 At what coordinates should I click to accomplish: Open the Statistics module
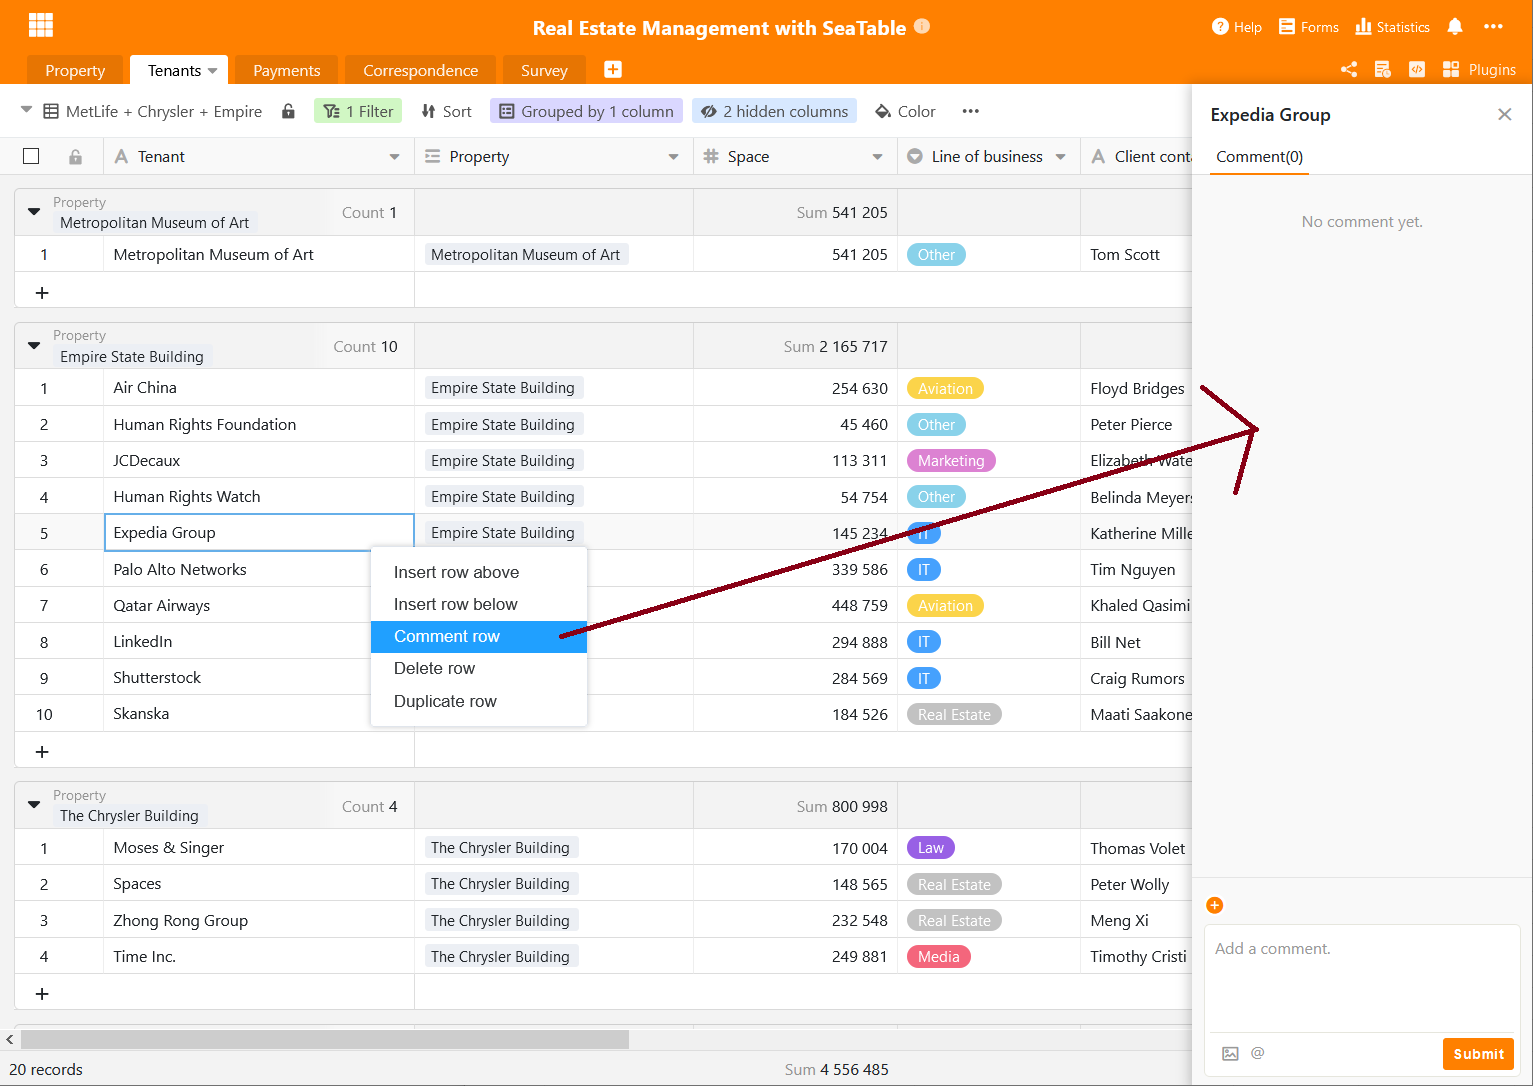pos(1392,27)
